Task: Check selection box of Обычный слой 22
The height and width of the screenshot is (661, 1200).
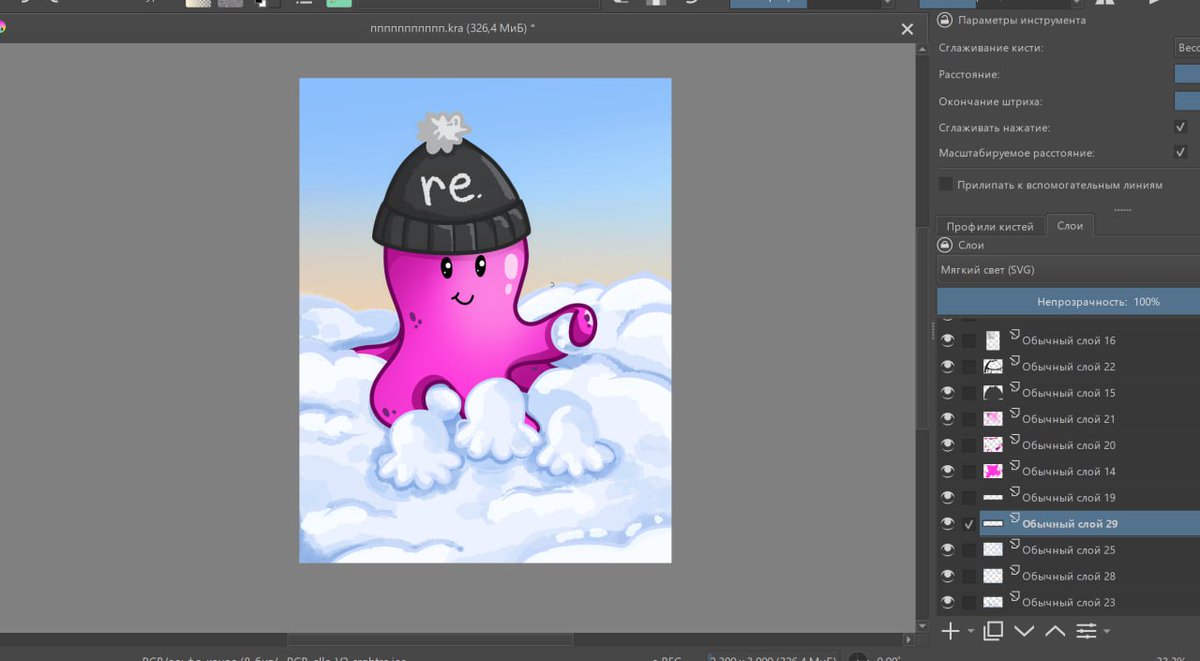Action: pos(969,367)
